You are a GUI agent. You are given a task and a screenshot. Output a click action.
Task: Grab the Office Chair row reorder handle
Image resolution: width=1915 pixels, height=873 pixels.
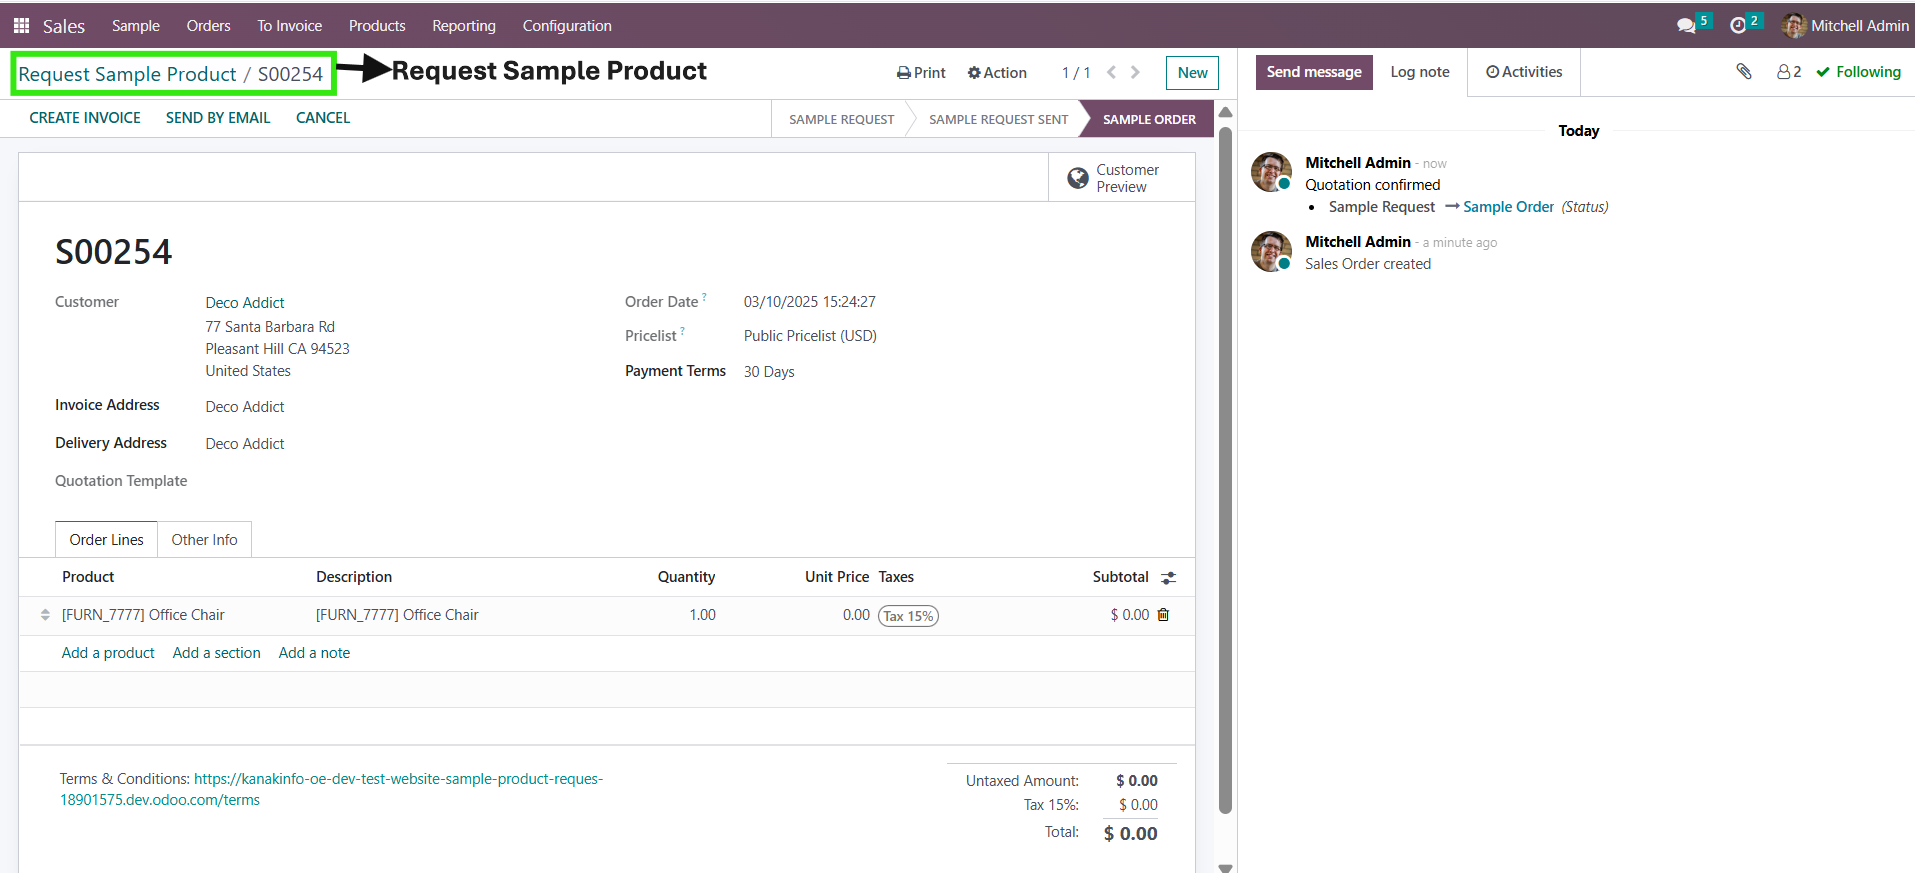coord(45,615)
